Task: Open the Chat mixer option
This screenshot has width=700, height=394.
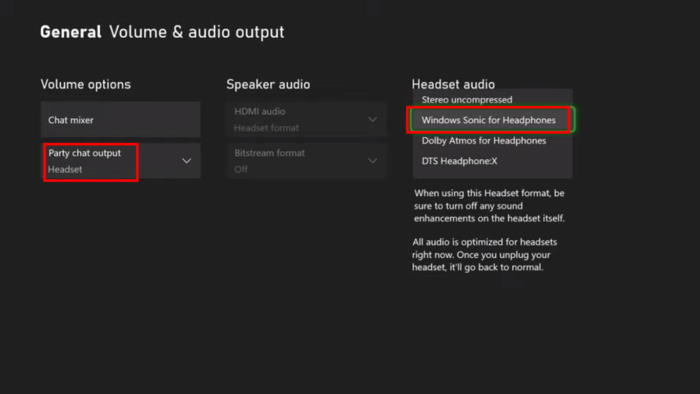Action: tap(121, 120)
